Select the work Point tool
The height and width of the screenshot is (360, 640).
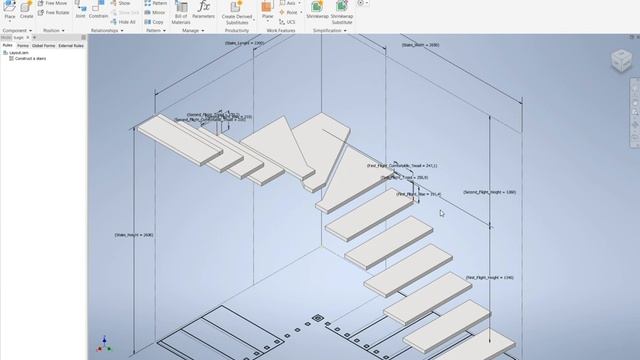pyautogui.click(x=289, y=13)
